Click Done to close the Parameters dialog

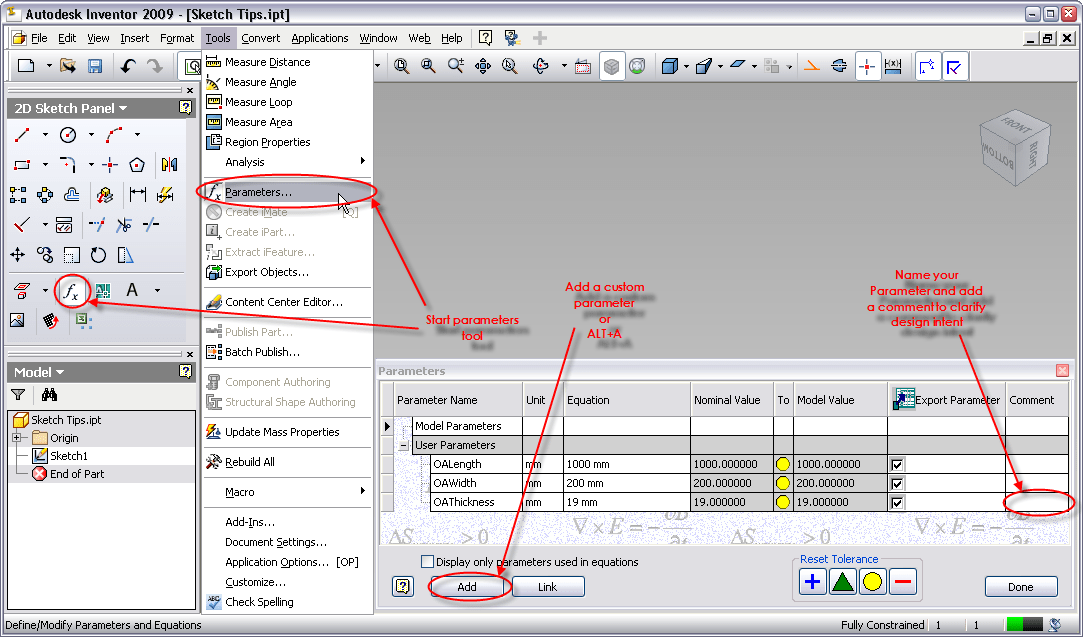pos(1021,586)
